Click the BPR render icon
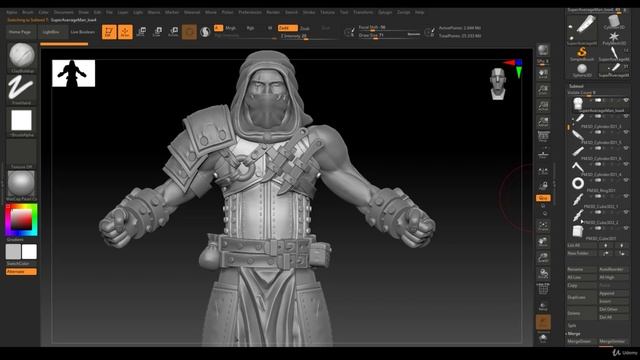This screenshot has width=640, height=360. (543, 51)
